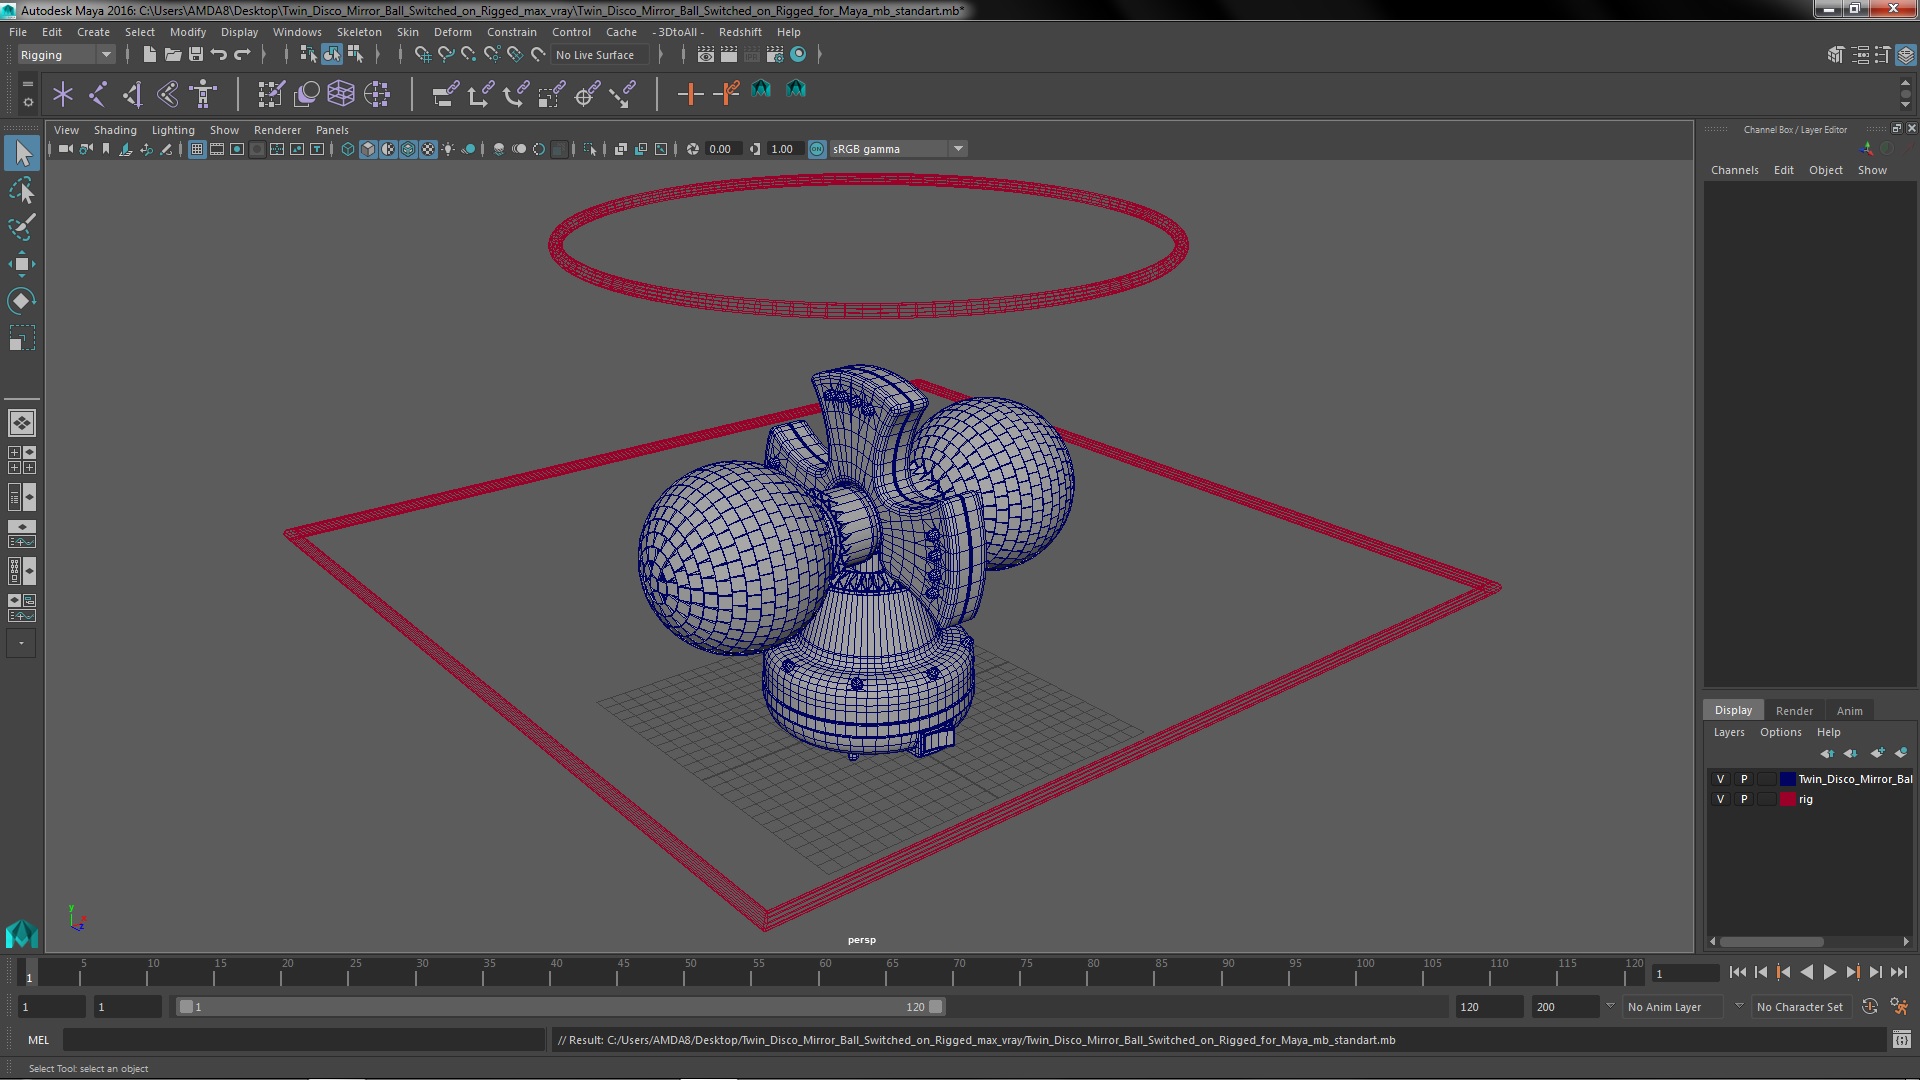Click frame 60 on the time slider
The image size is (1920, 1080).
(825, 972)
